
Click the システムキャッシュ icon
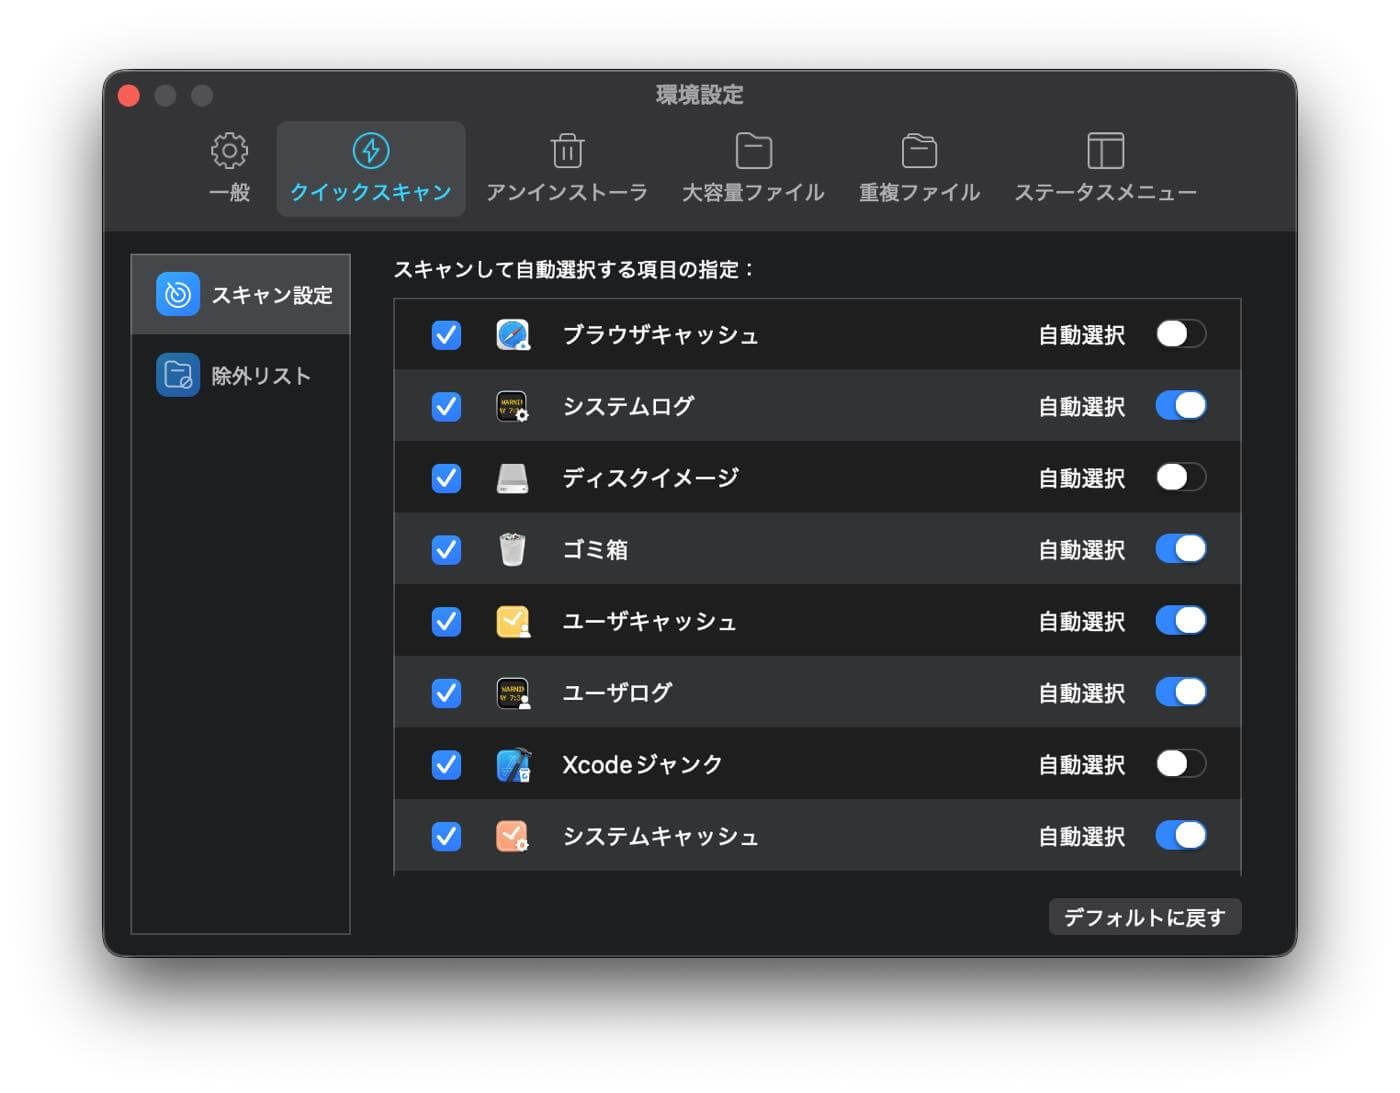coord(512,836)
